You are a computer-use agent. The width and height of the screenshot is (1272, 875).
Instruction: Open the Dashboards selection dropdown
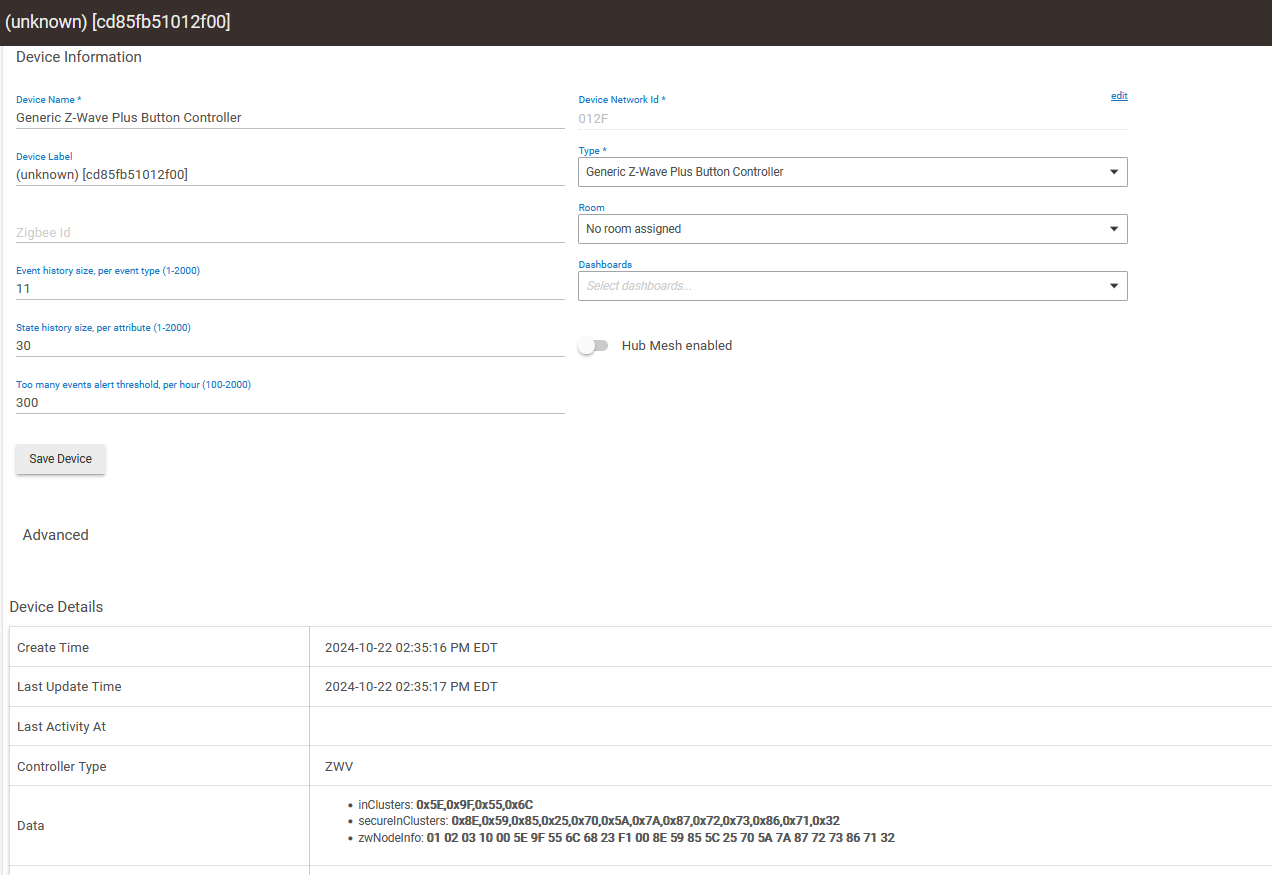point(853,286)
